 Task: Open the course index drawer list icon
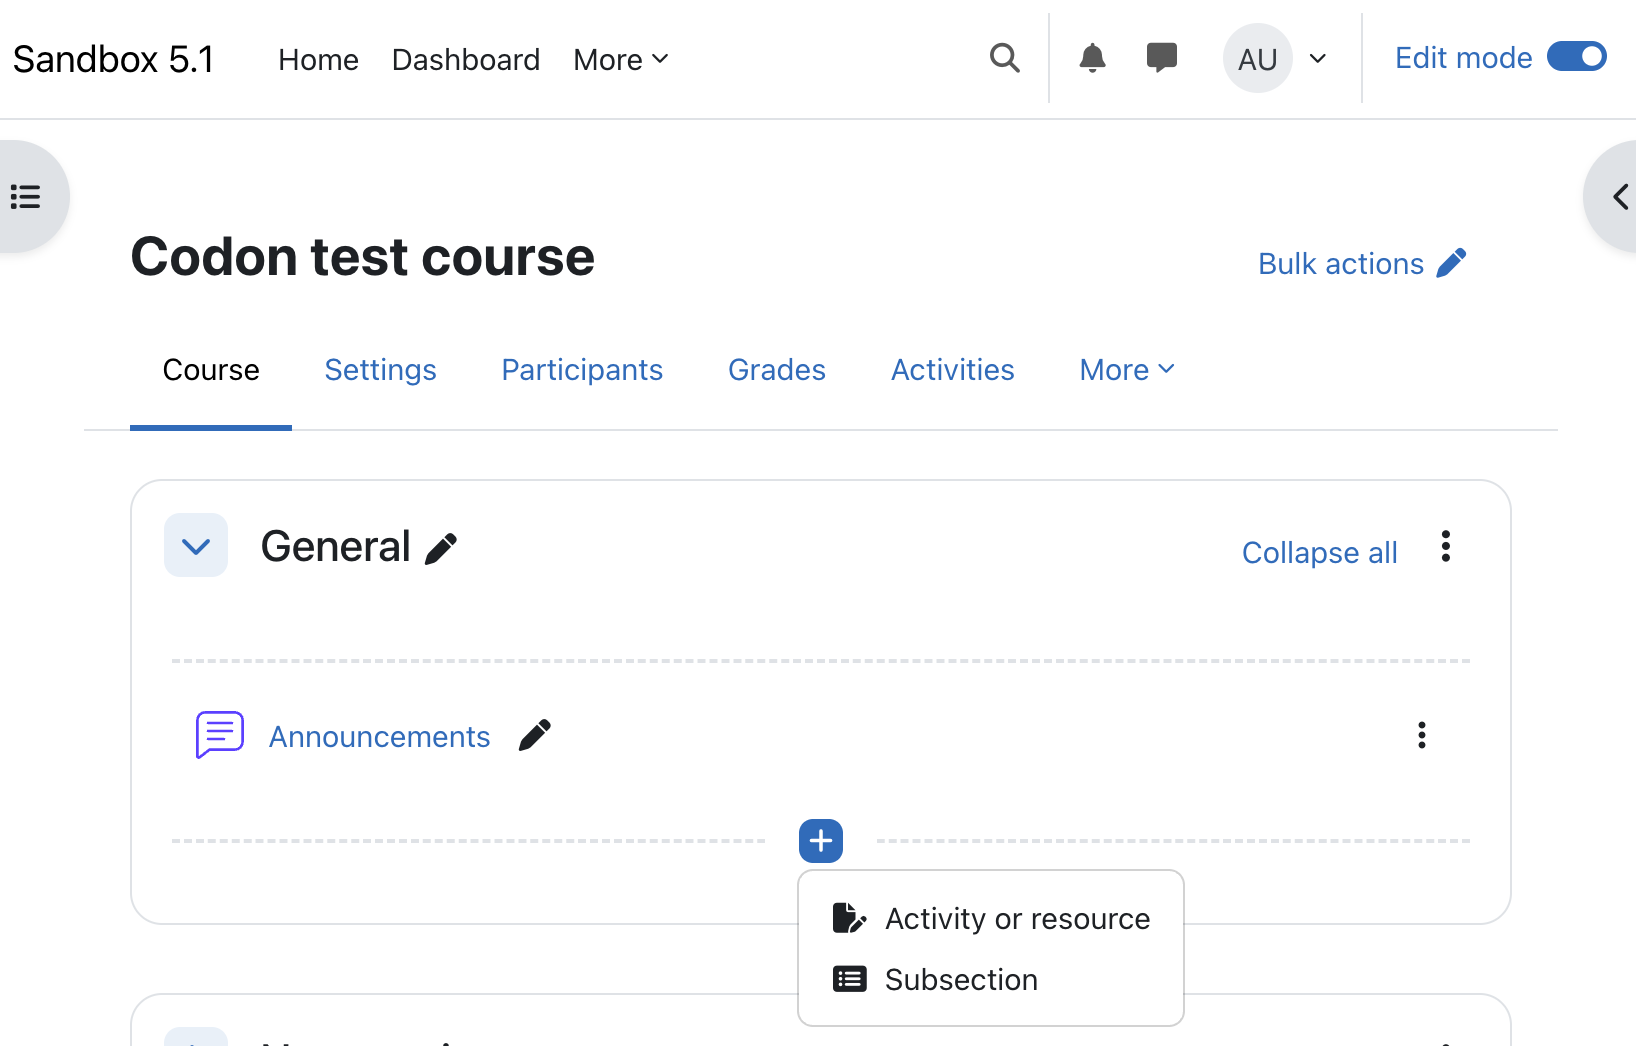click(25, 196)
